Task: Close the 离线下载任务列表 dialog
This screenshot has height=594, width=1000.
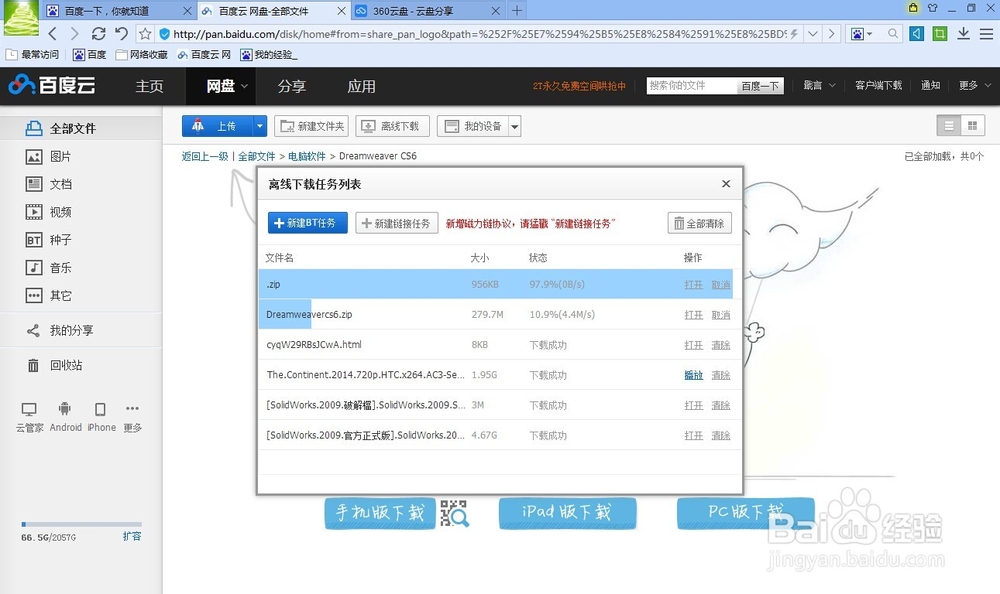Action: 726,184
